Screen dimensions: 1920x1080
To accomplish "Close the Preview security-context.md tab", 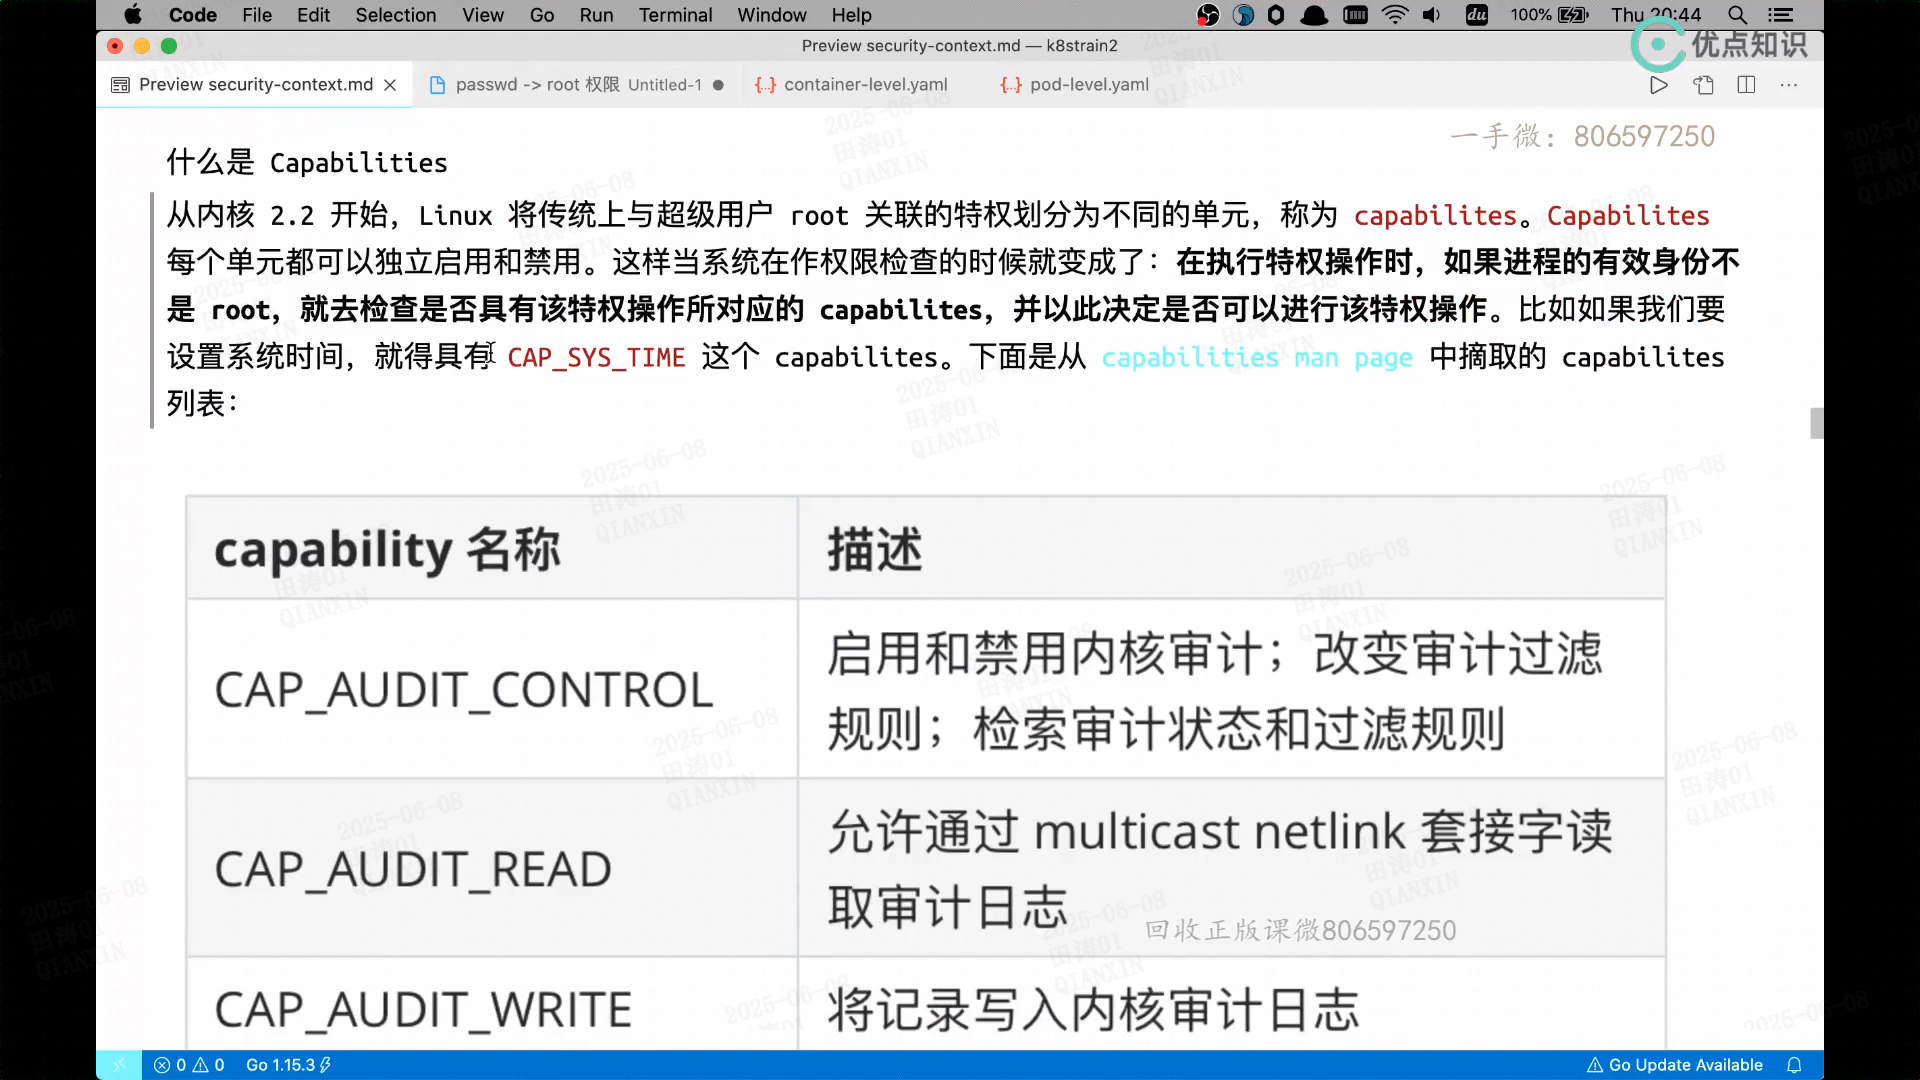I will pyautogui.click(x=390, y=85).
